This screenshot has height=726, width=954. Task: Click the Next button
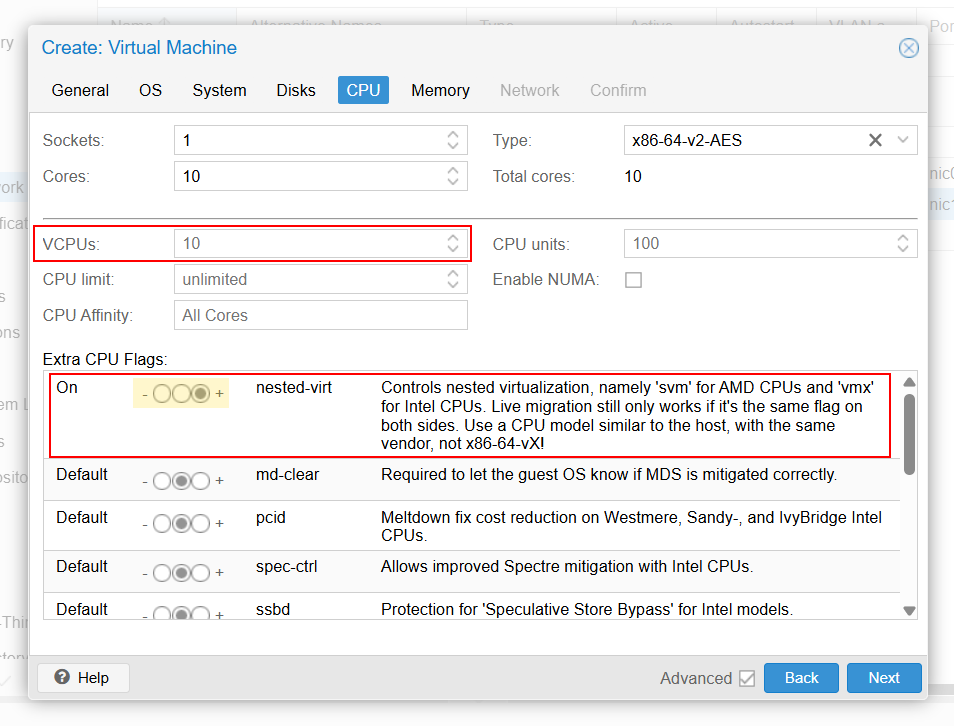[x=884, y=678]
